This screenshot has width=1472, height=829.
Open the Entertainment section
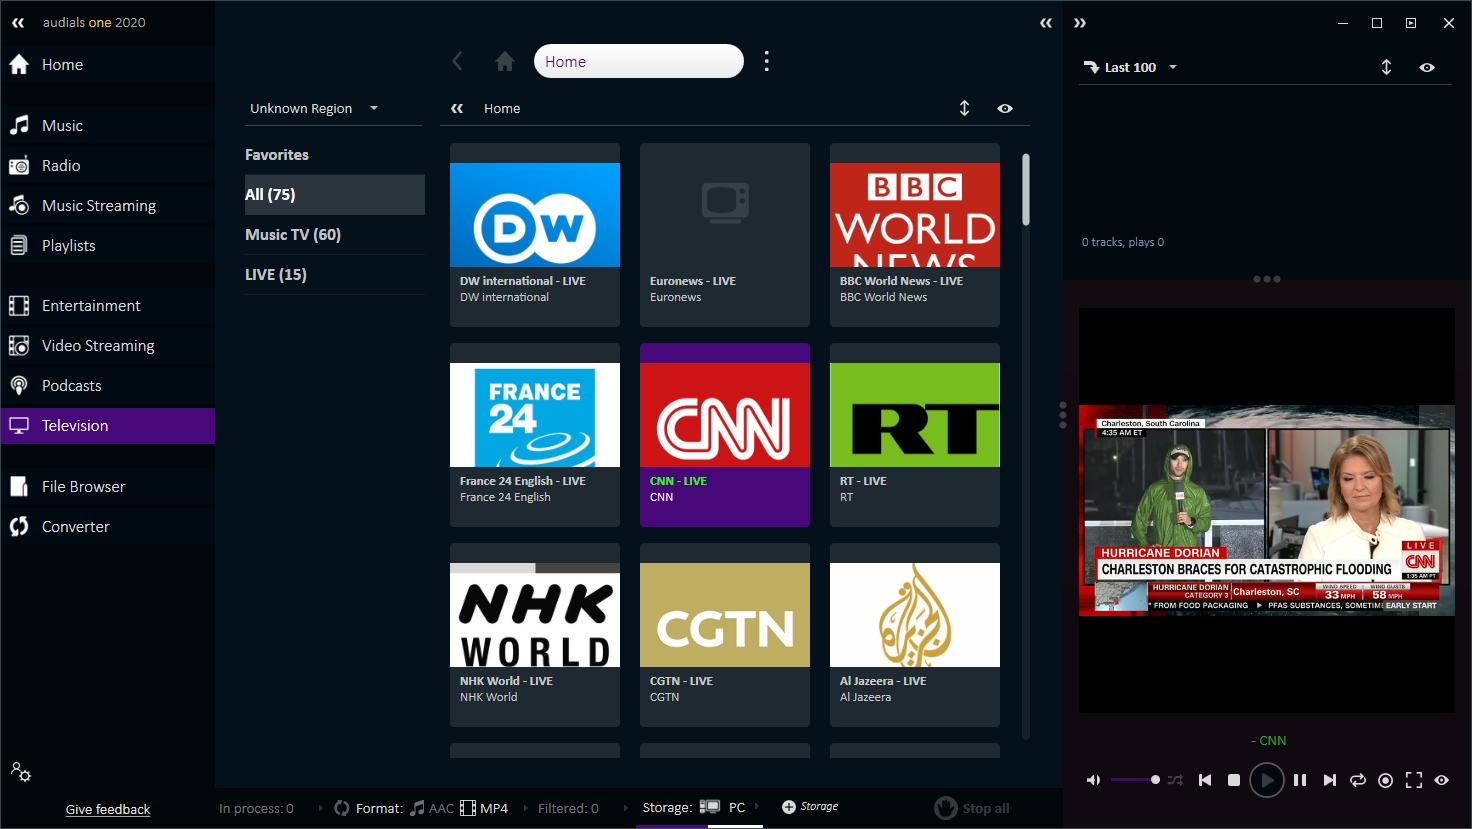click(x=107, y=305)
